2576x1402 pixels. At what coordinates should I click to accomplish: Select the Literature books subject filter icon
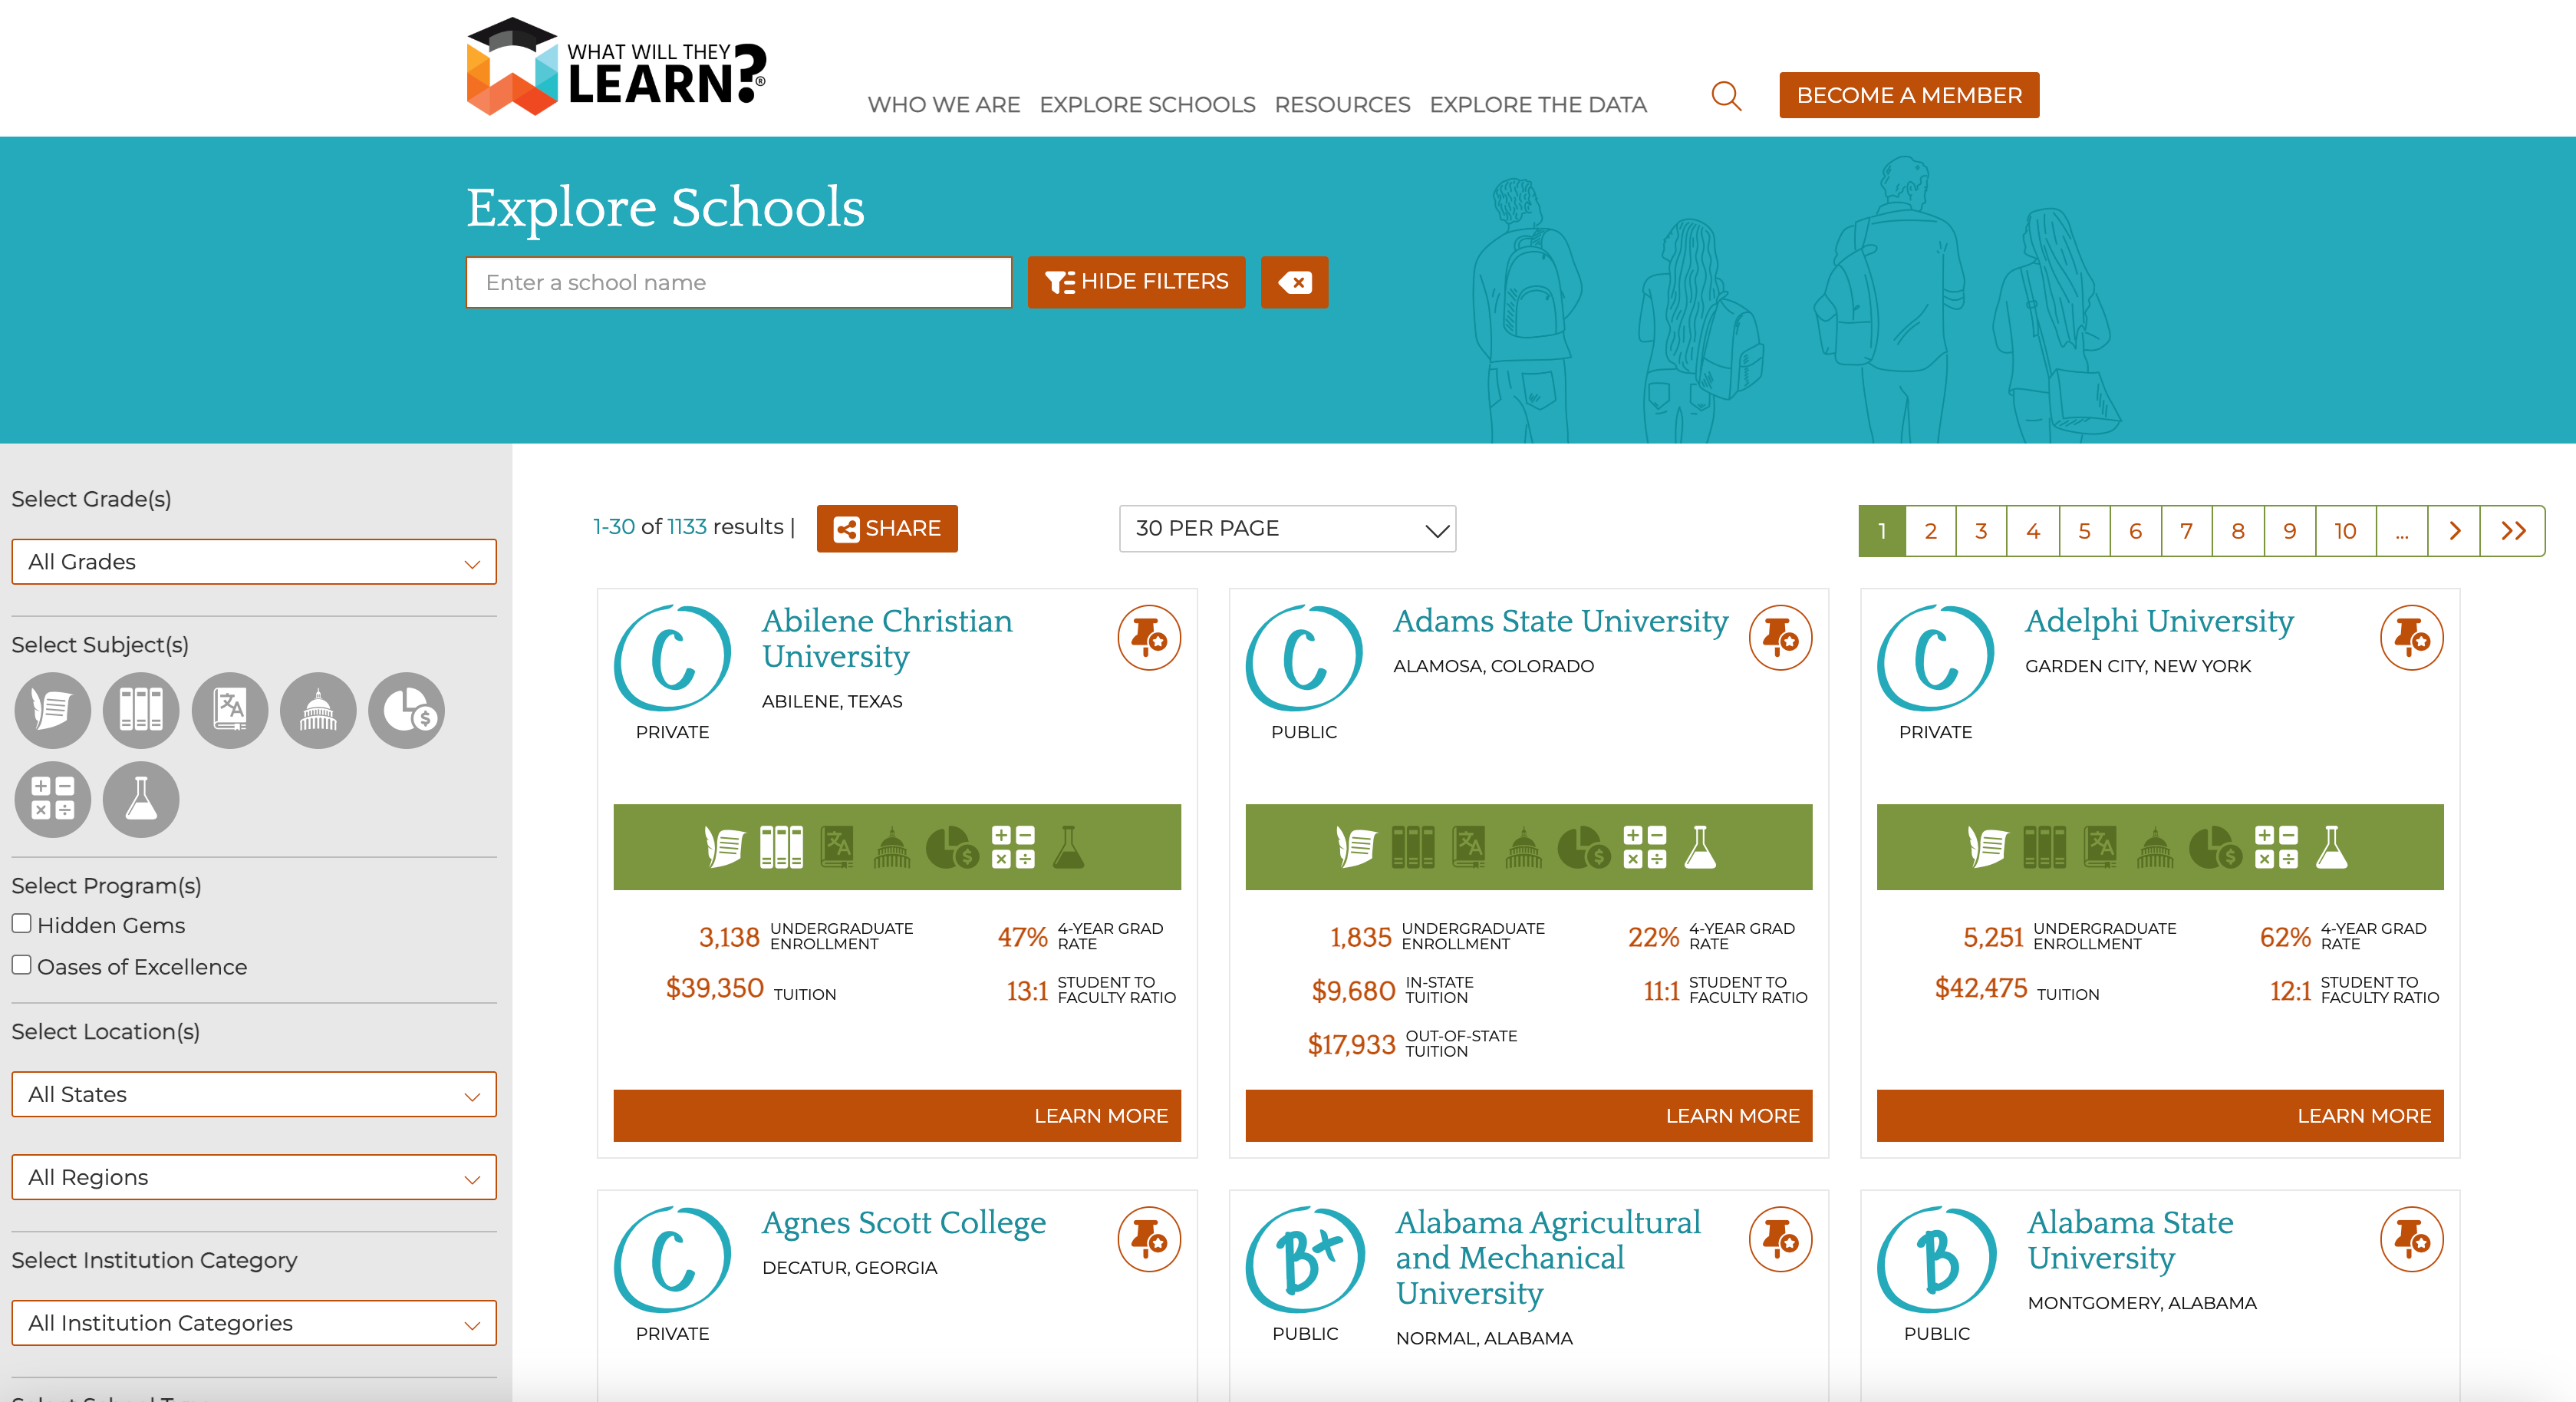(141, 711)
